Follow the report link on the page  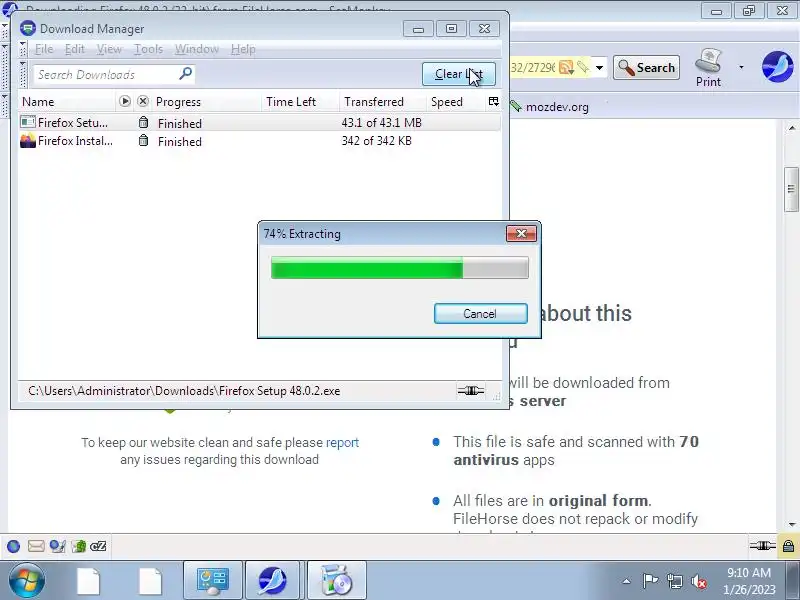point(342,442)
